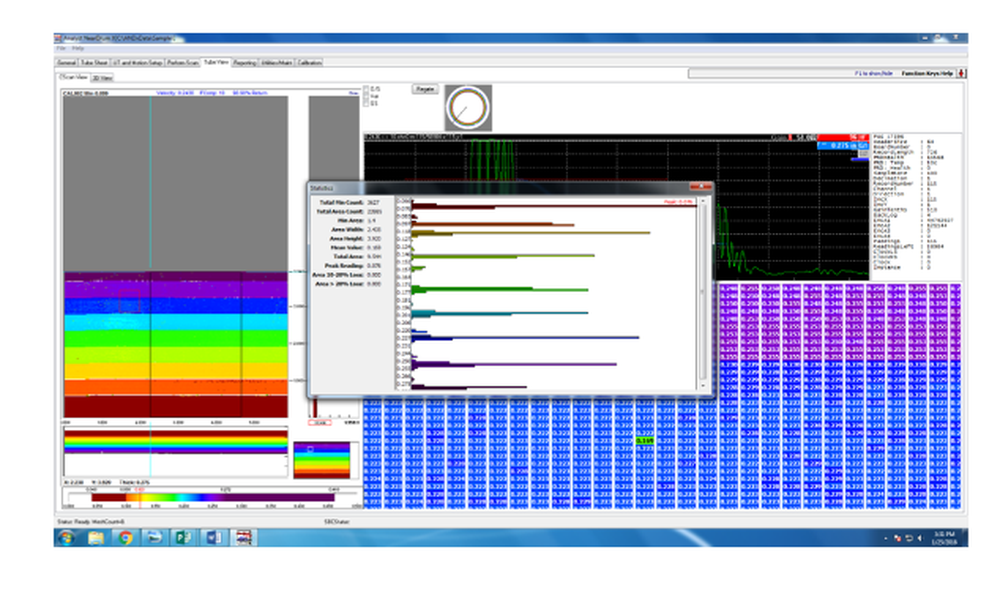Click the Statistics scrollbar up arrow
Screen dimensions: 1000x599
(x=703, y=201)
